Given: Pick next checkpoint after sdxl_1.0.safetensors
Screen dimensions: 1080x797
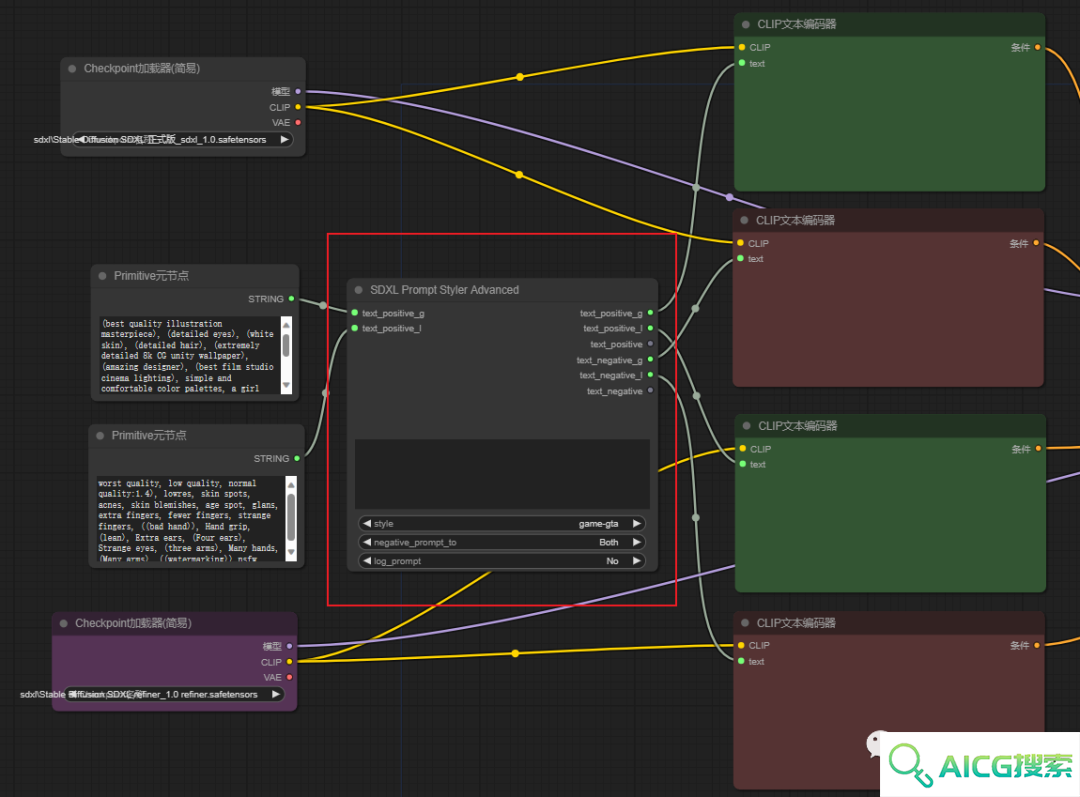Looking at the screenshot, I should [284, 139].
